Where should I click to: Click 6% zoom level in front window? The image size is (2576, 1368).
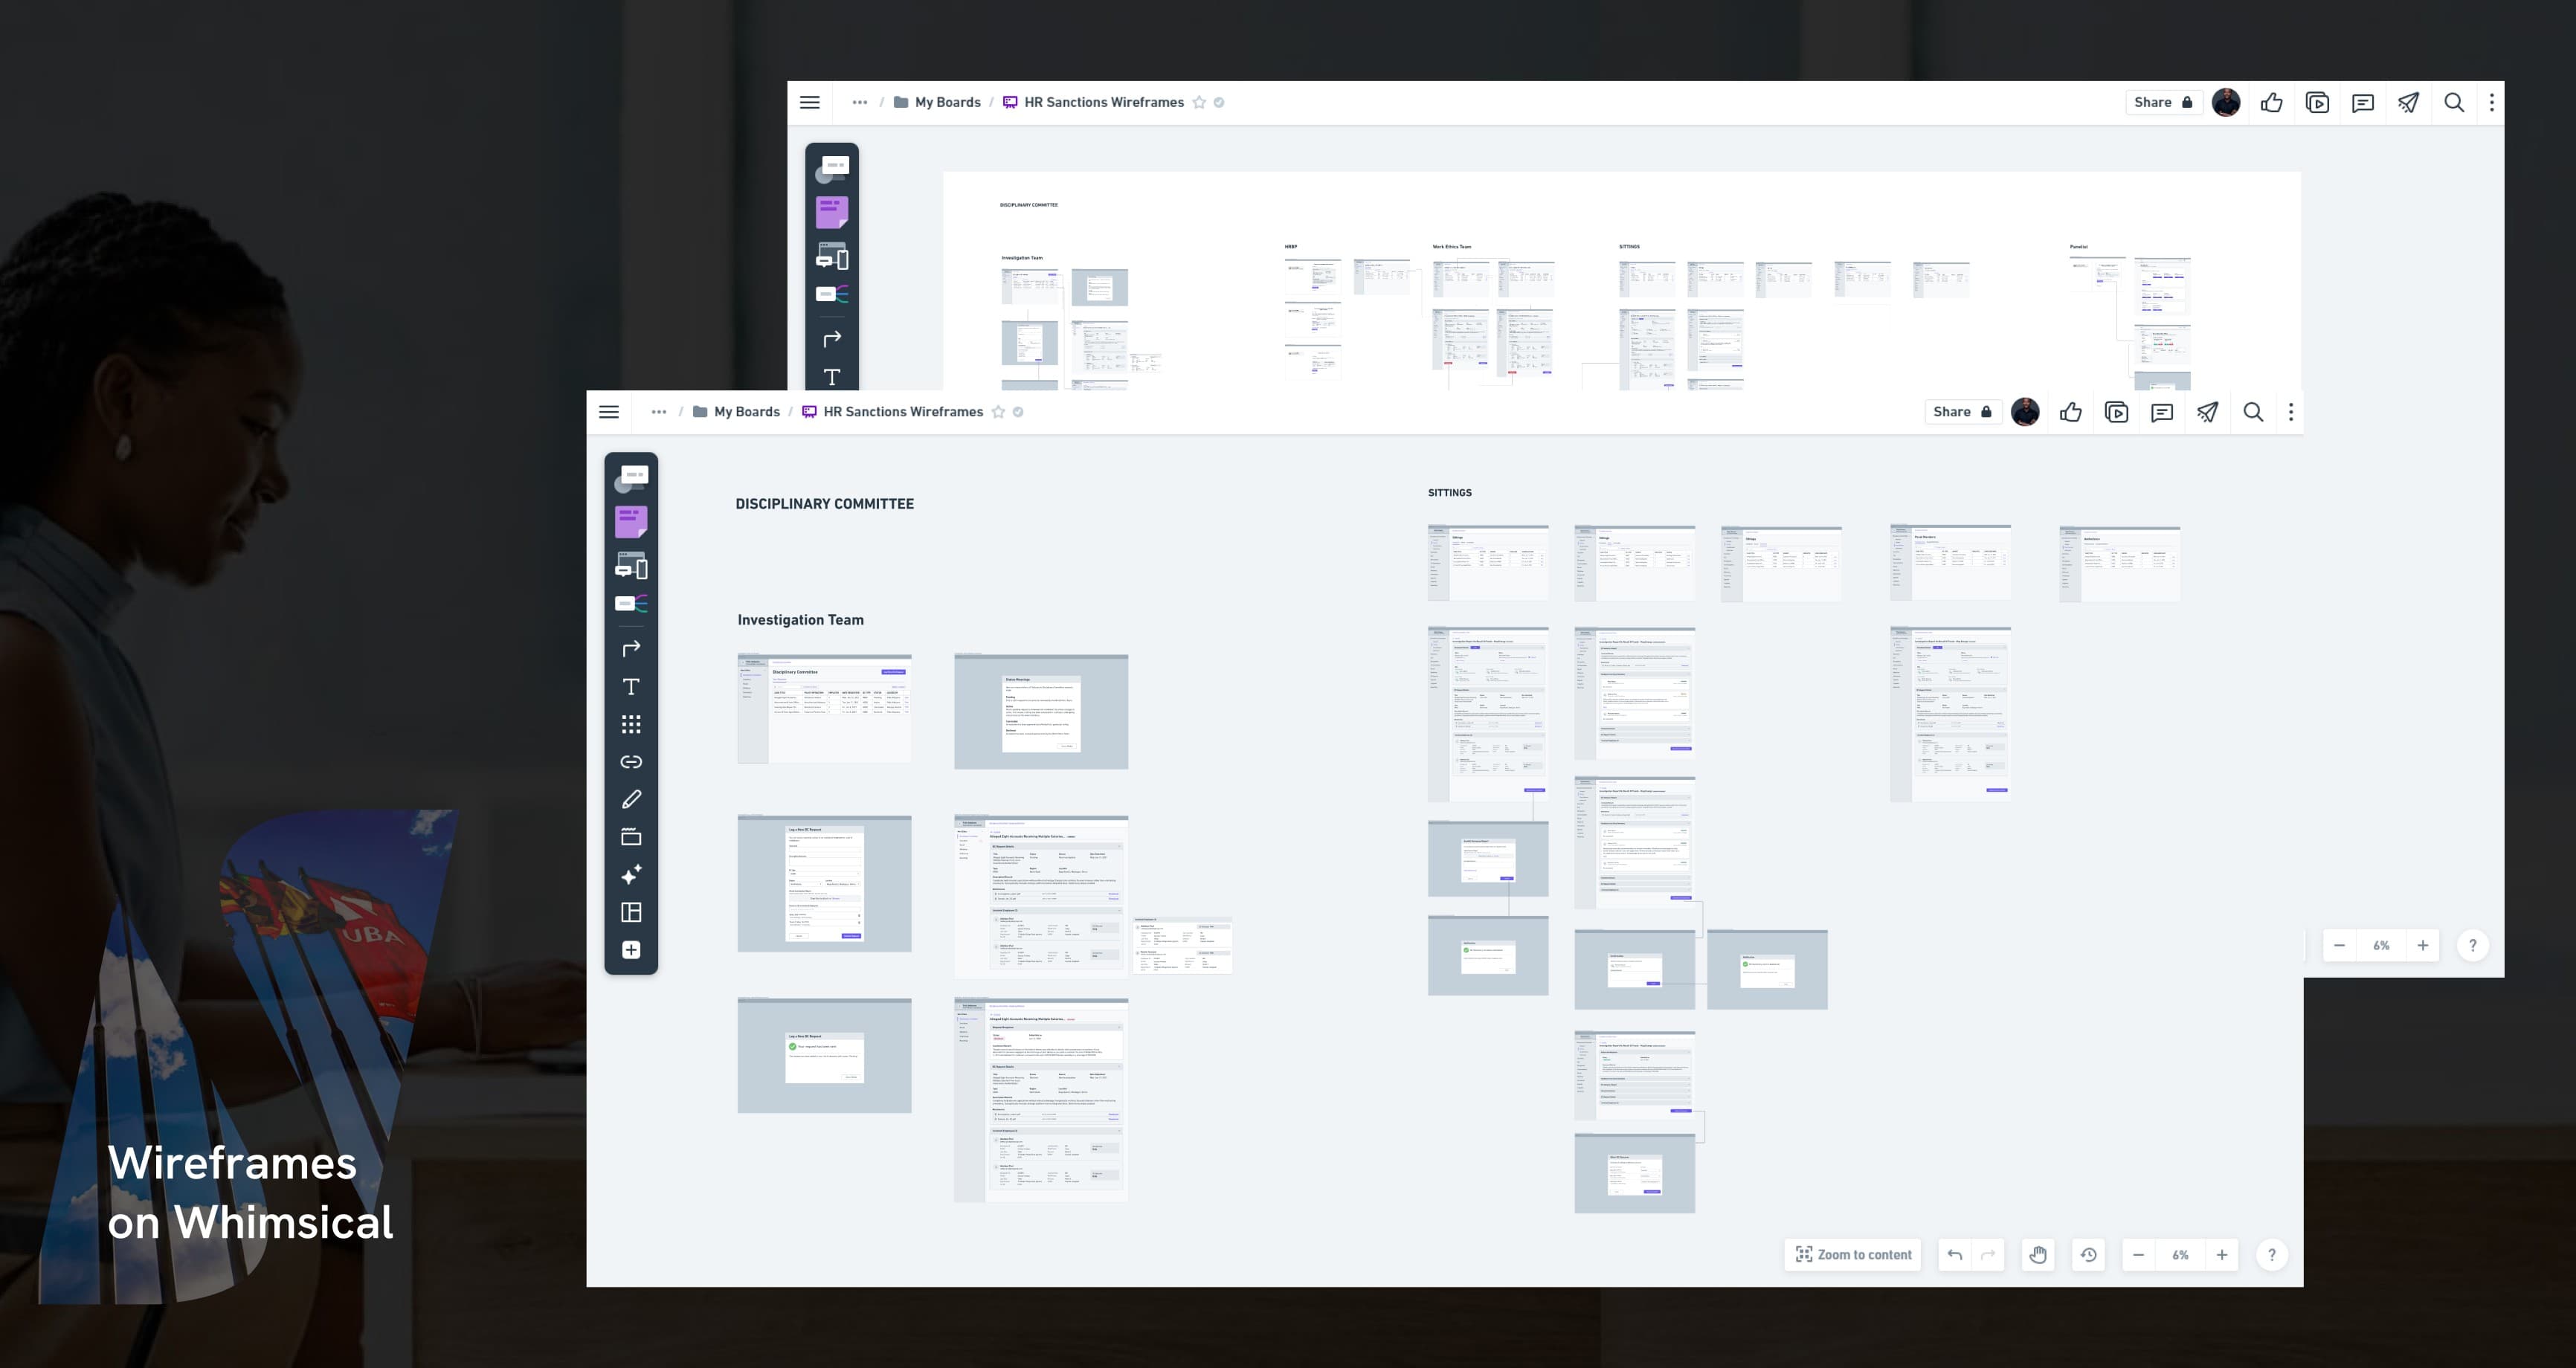click(2180, 1255)
